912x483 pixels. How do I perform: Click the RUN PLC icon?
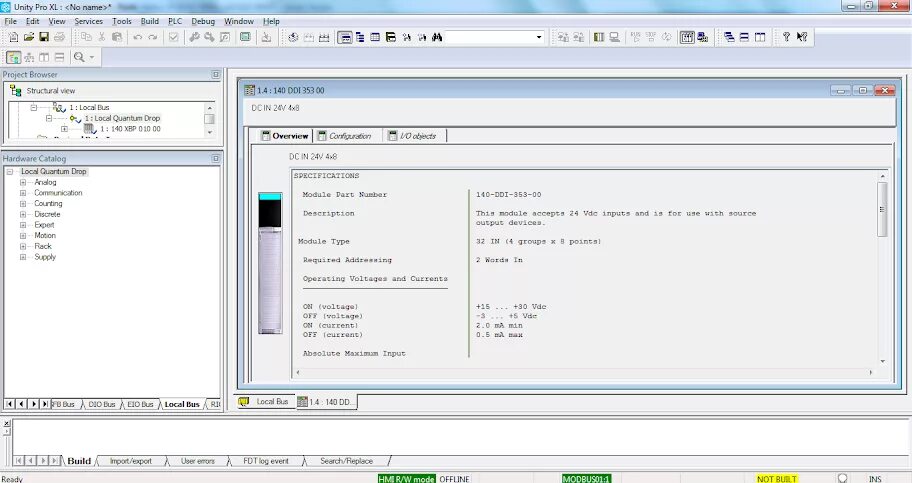click(635, 37)
